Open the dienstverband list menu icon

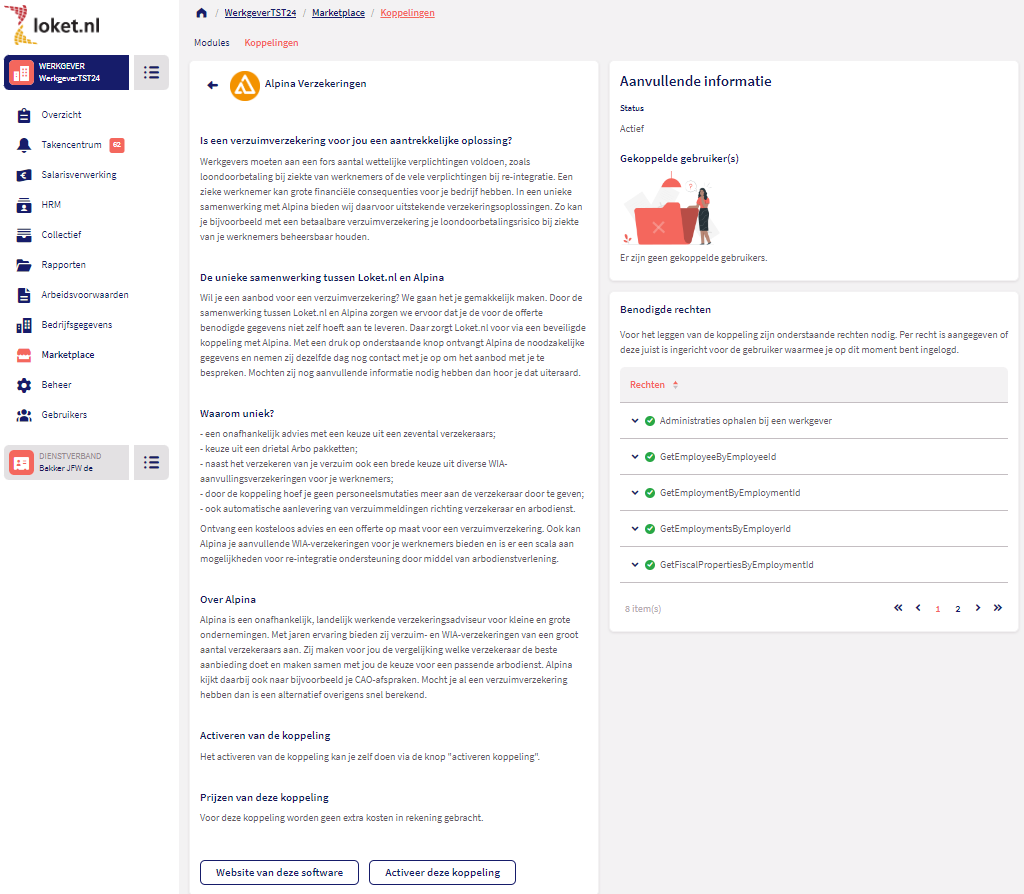[x=151, y=462]
